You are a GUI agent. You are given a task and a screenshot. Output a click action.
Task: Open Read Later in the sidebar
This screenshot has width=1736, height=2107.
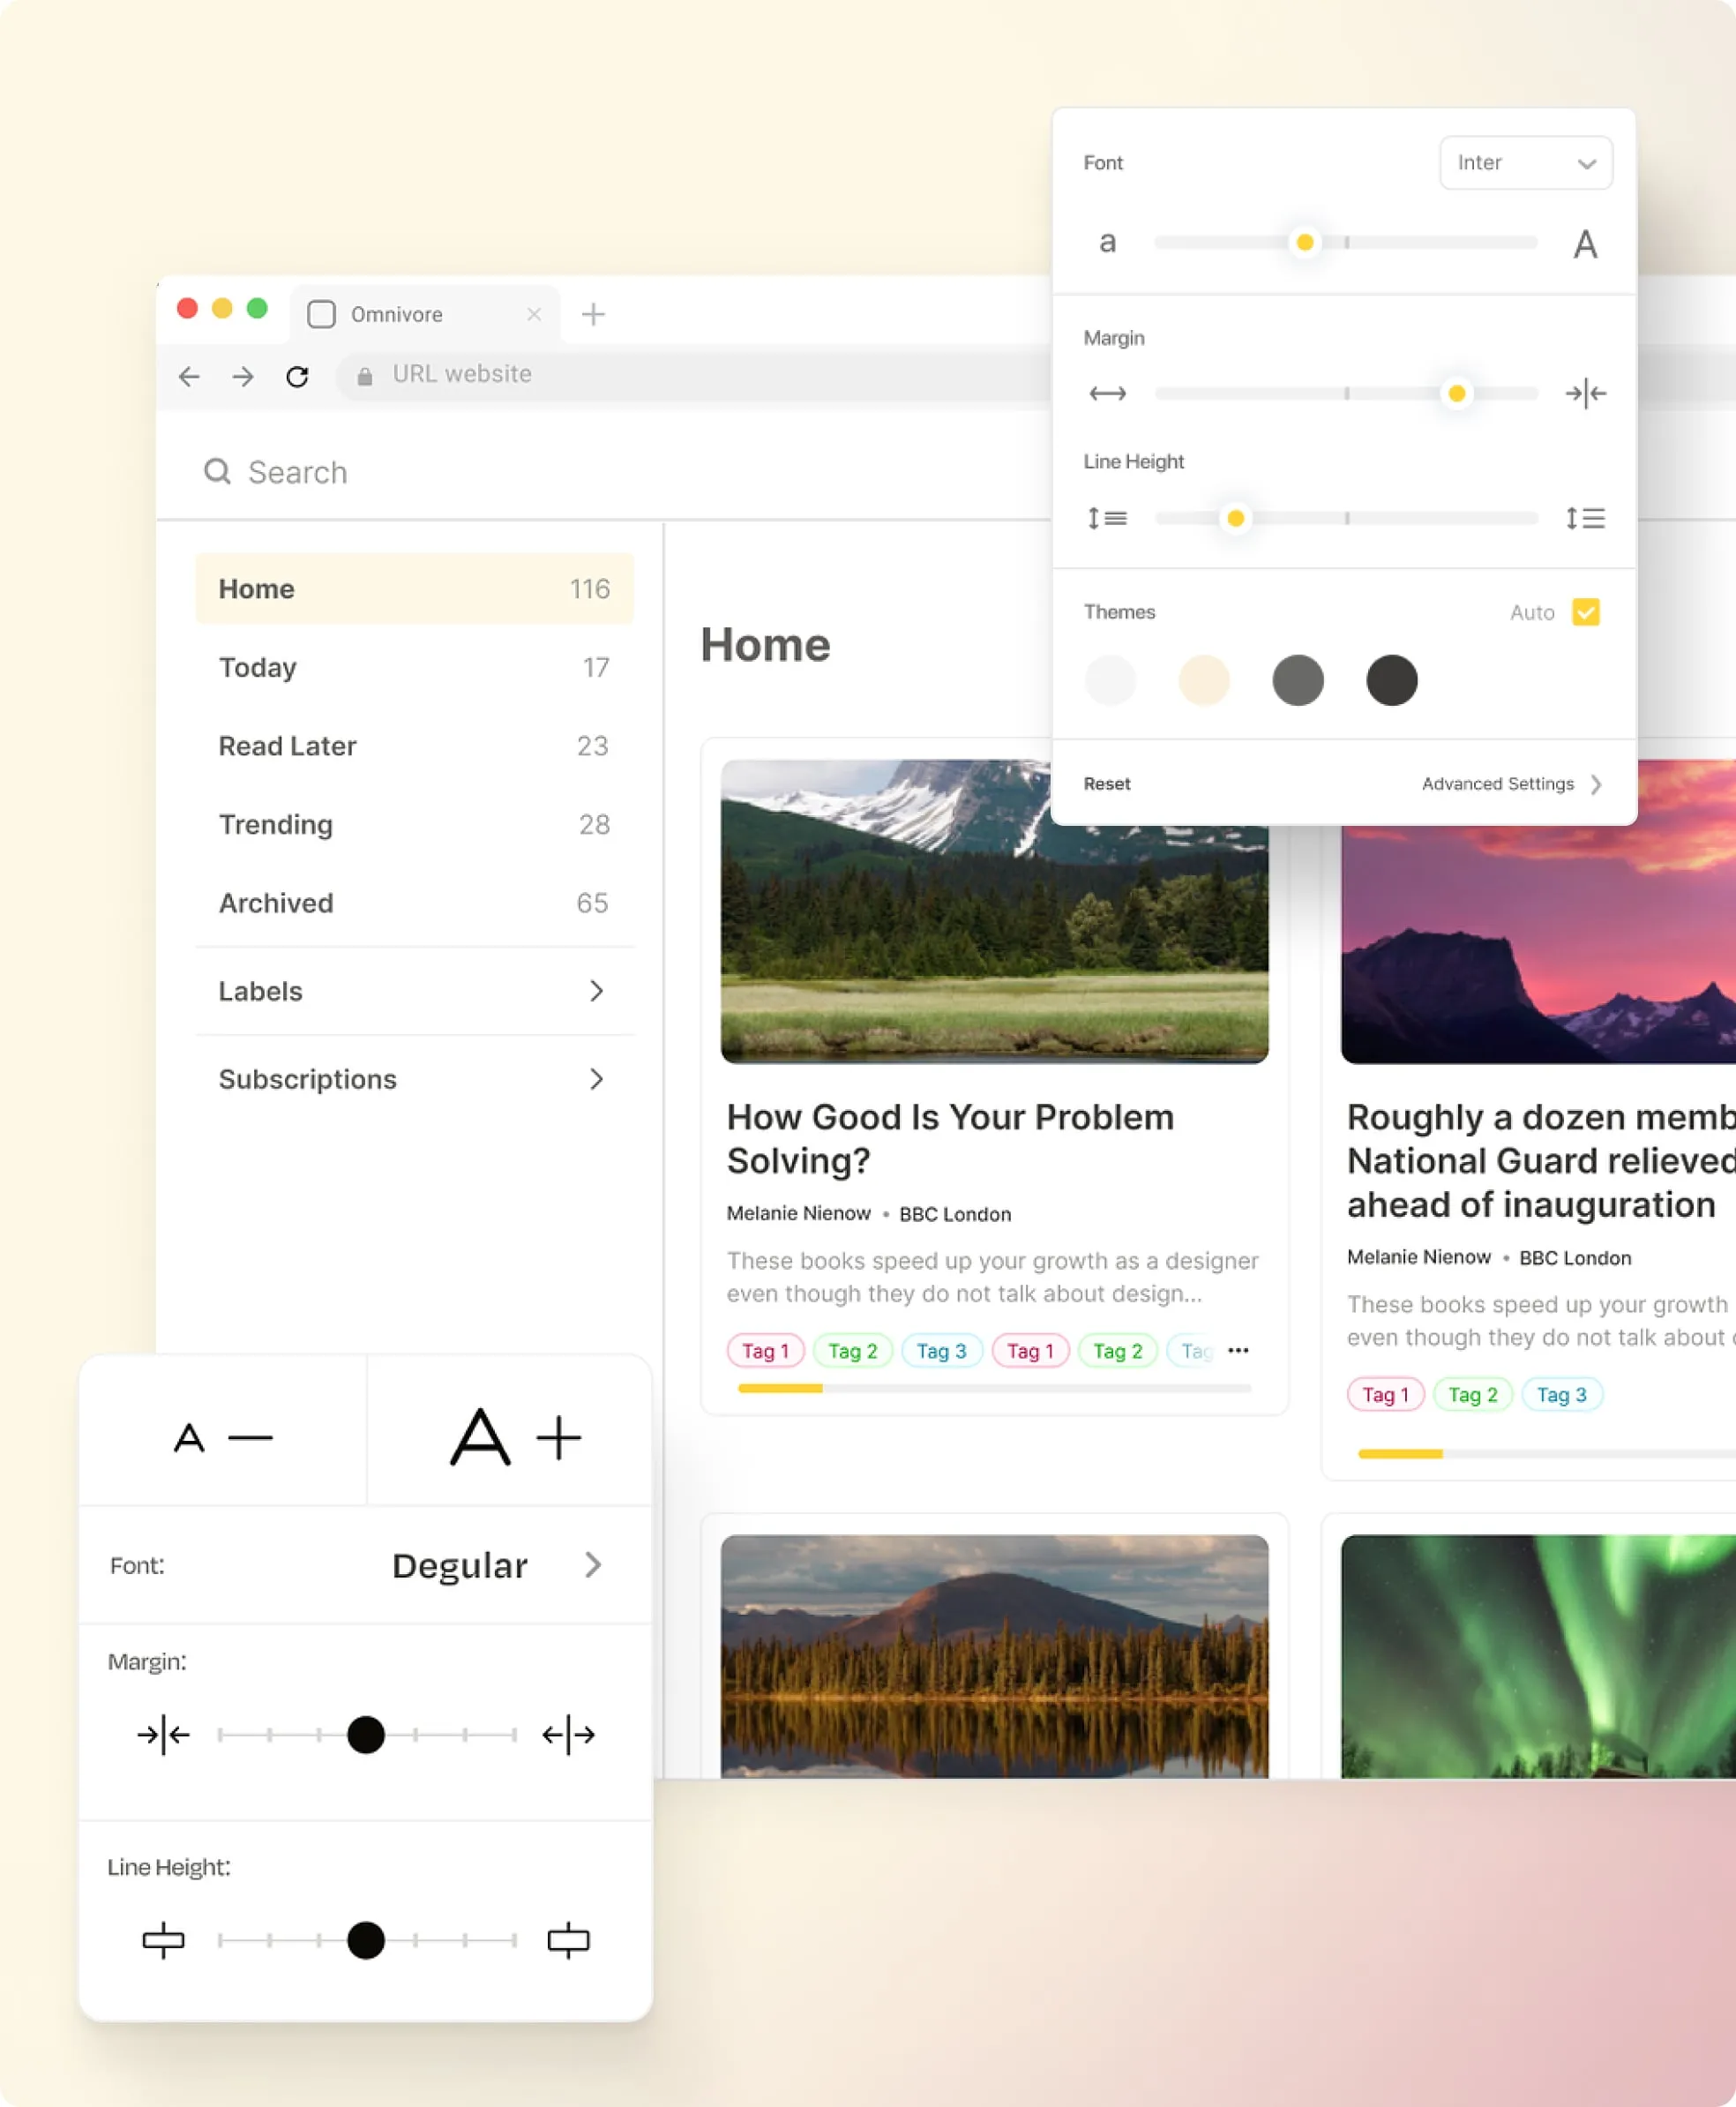tap(414, 745)
